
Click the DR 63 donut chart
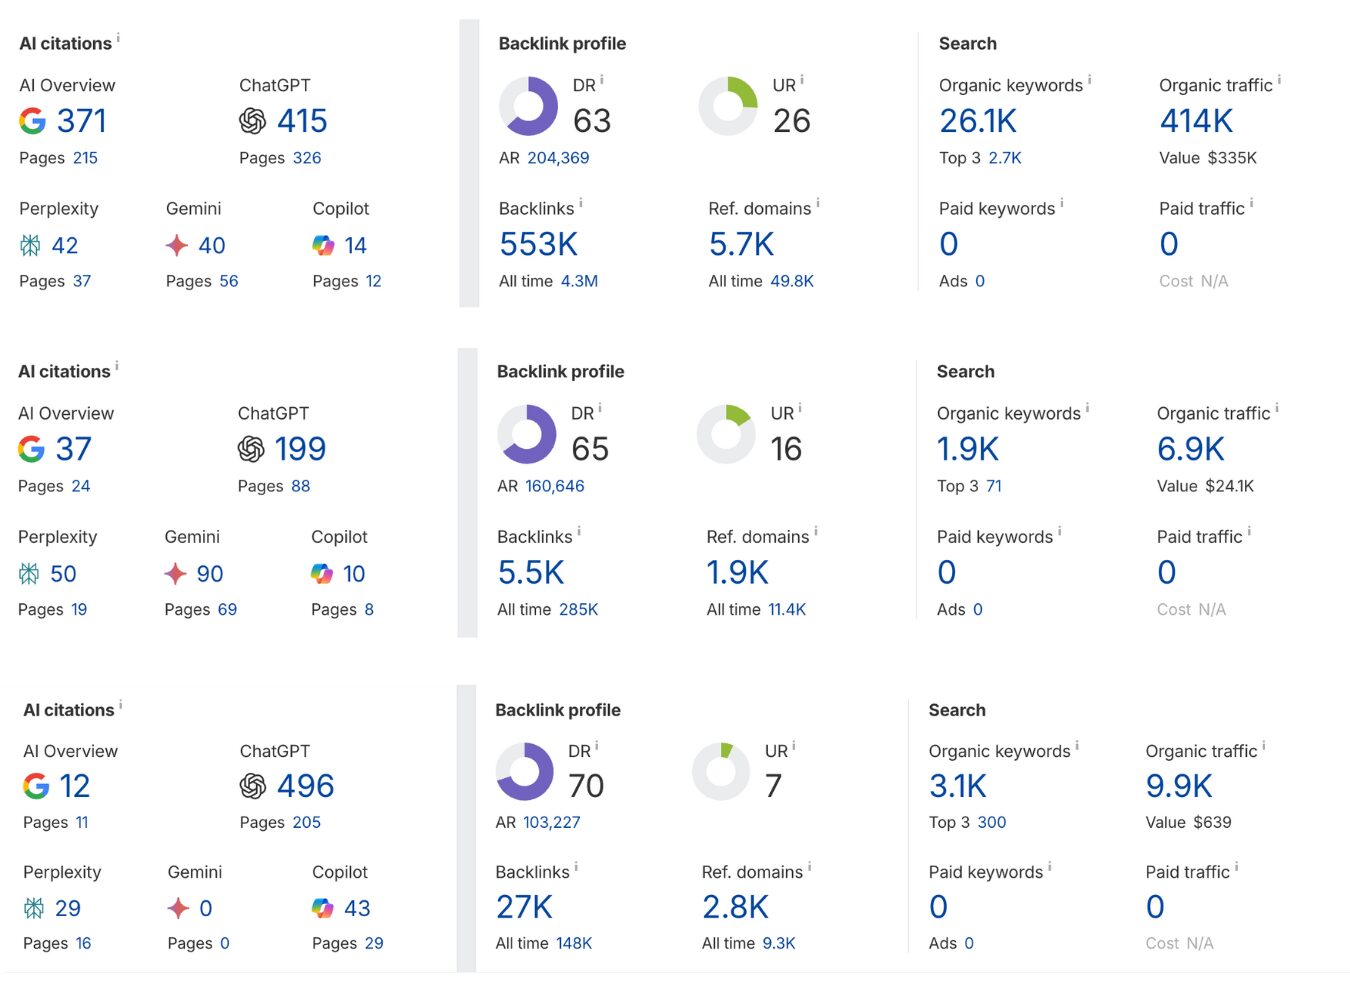click(528, 107)
